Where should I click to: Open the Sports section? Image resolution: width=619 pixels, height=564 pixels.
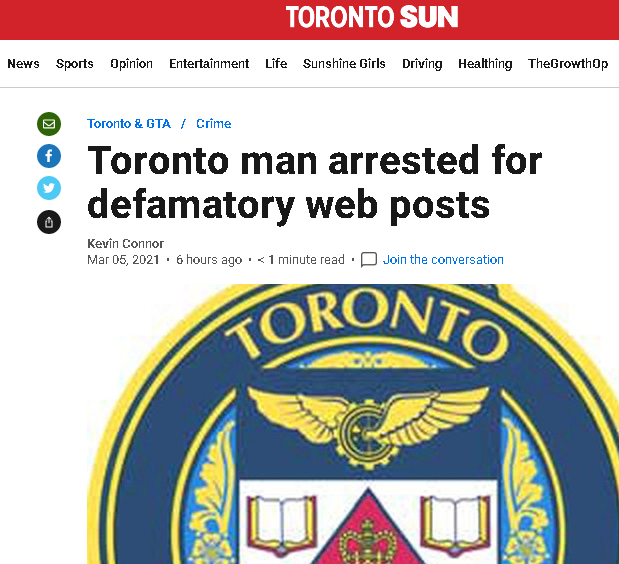point(75,64)
